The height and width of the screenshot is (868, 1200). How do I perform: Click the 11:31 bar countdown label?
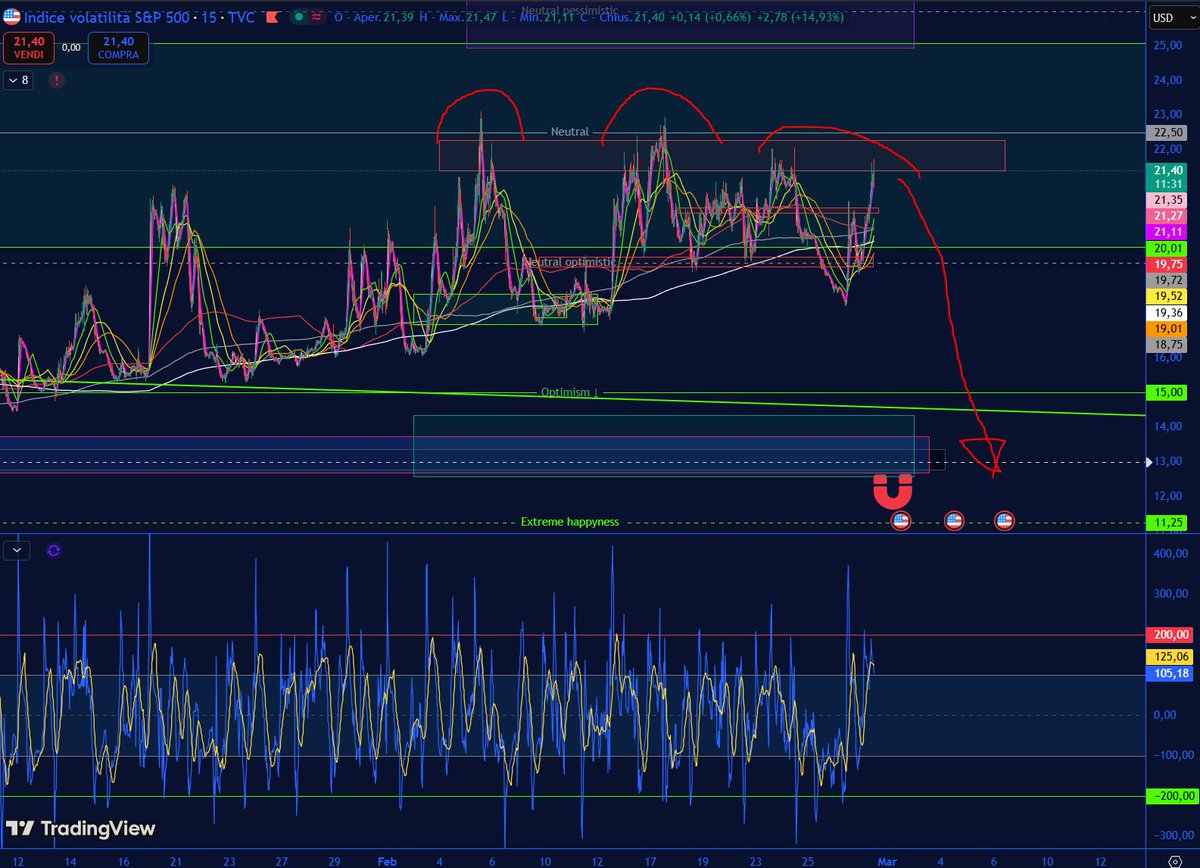[x=1167, y=185]
